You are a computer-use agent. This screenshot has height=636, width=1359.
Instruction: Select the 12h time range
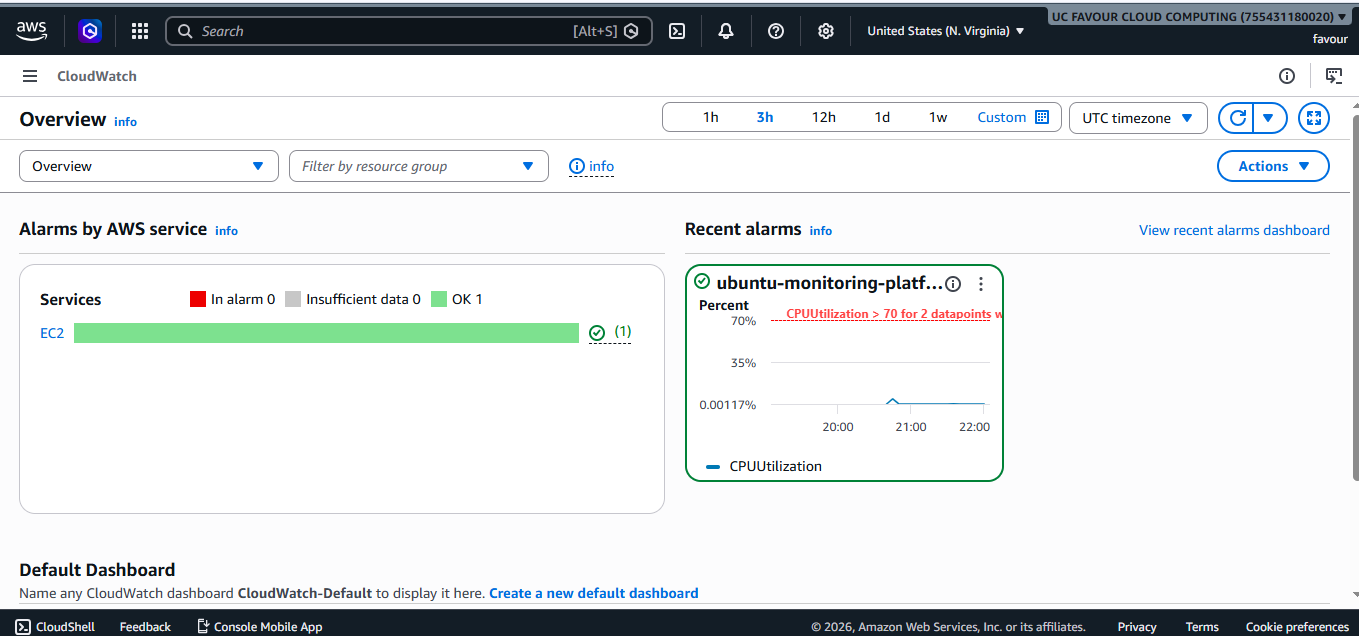[823, 117]
